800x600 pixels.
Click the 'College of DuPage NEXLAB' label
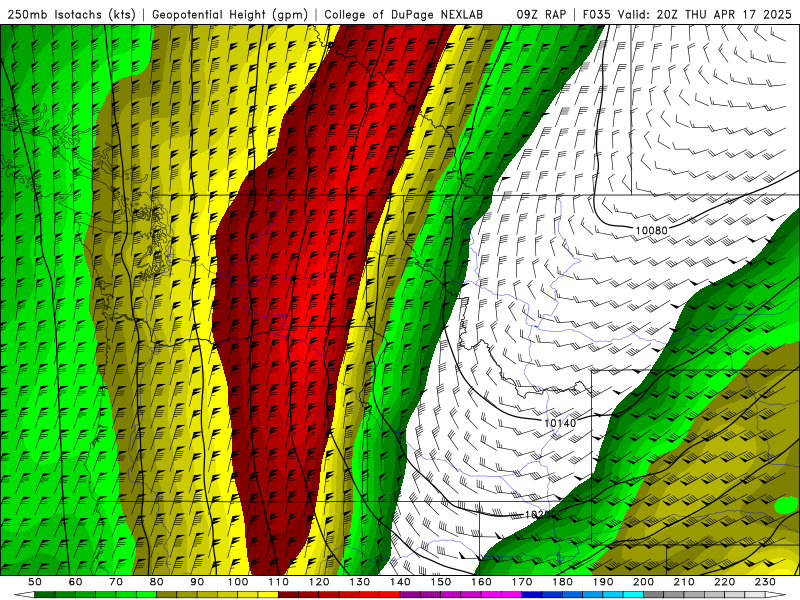(x=404, y=14)
